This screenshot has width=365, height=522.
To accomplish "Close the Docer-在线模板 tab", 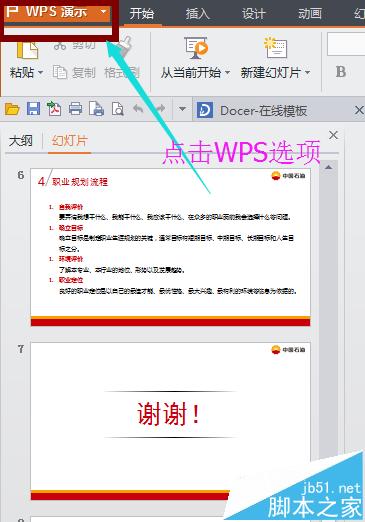I will pos(359,110).
